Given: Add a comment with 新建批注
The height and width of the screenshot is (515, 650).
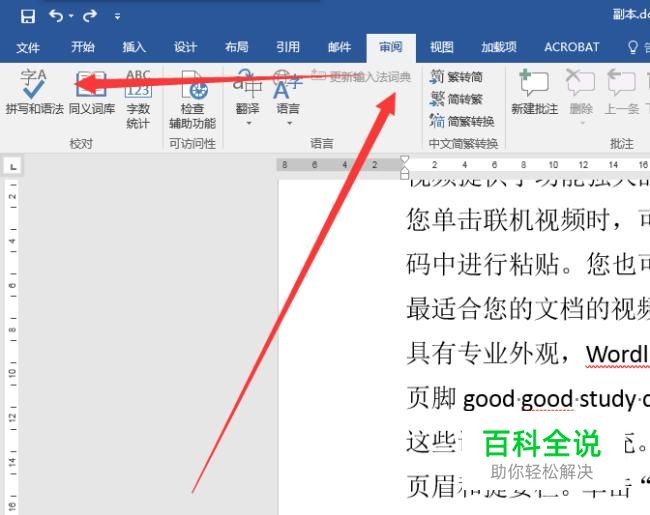Looking at the screenshot, I should click(x=534, y=92).
